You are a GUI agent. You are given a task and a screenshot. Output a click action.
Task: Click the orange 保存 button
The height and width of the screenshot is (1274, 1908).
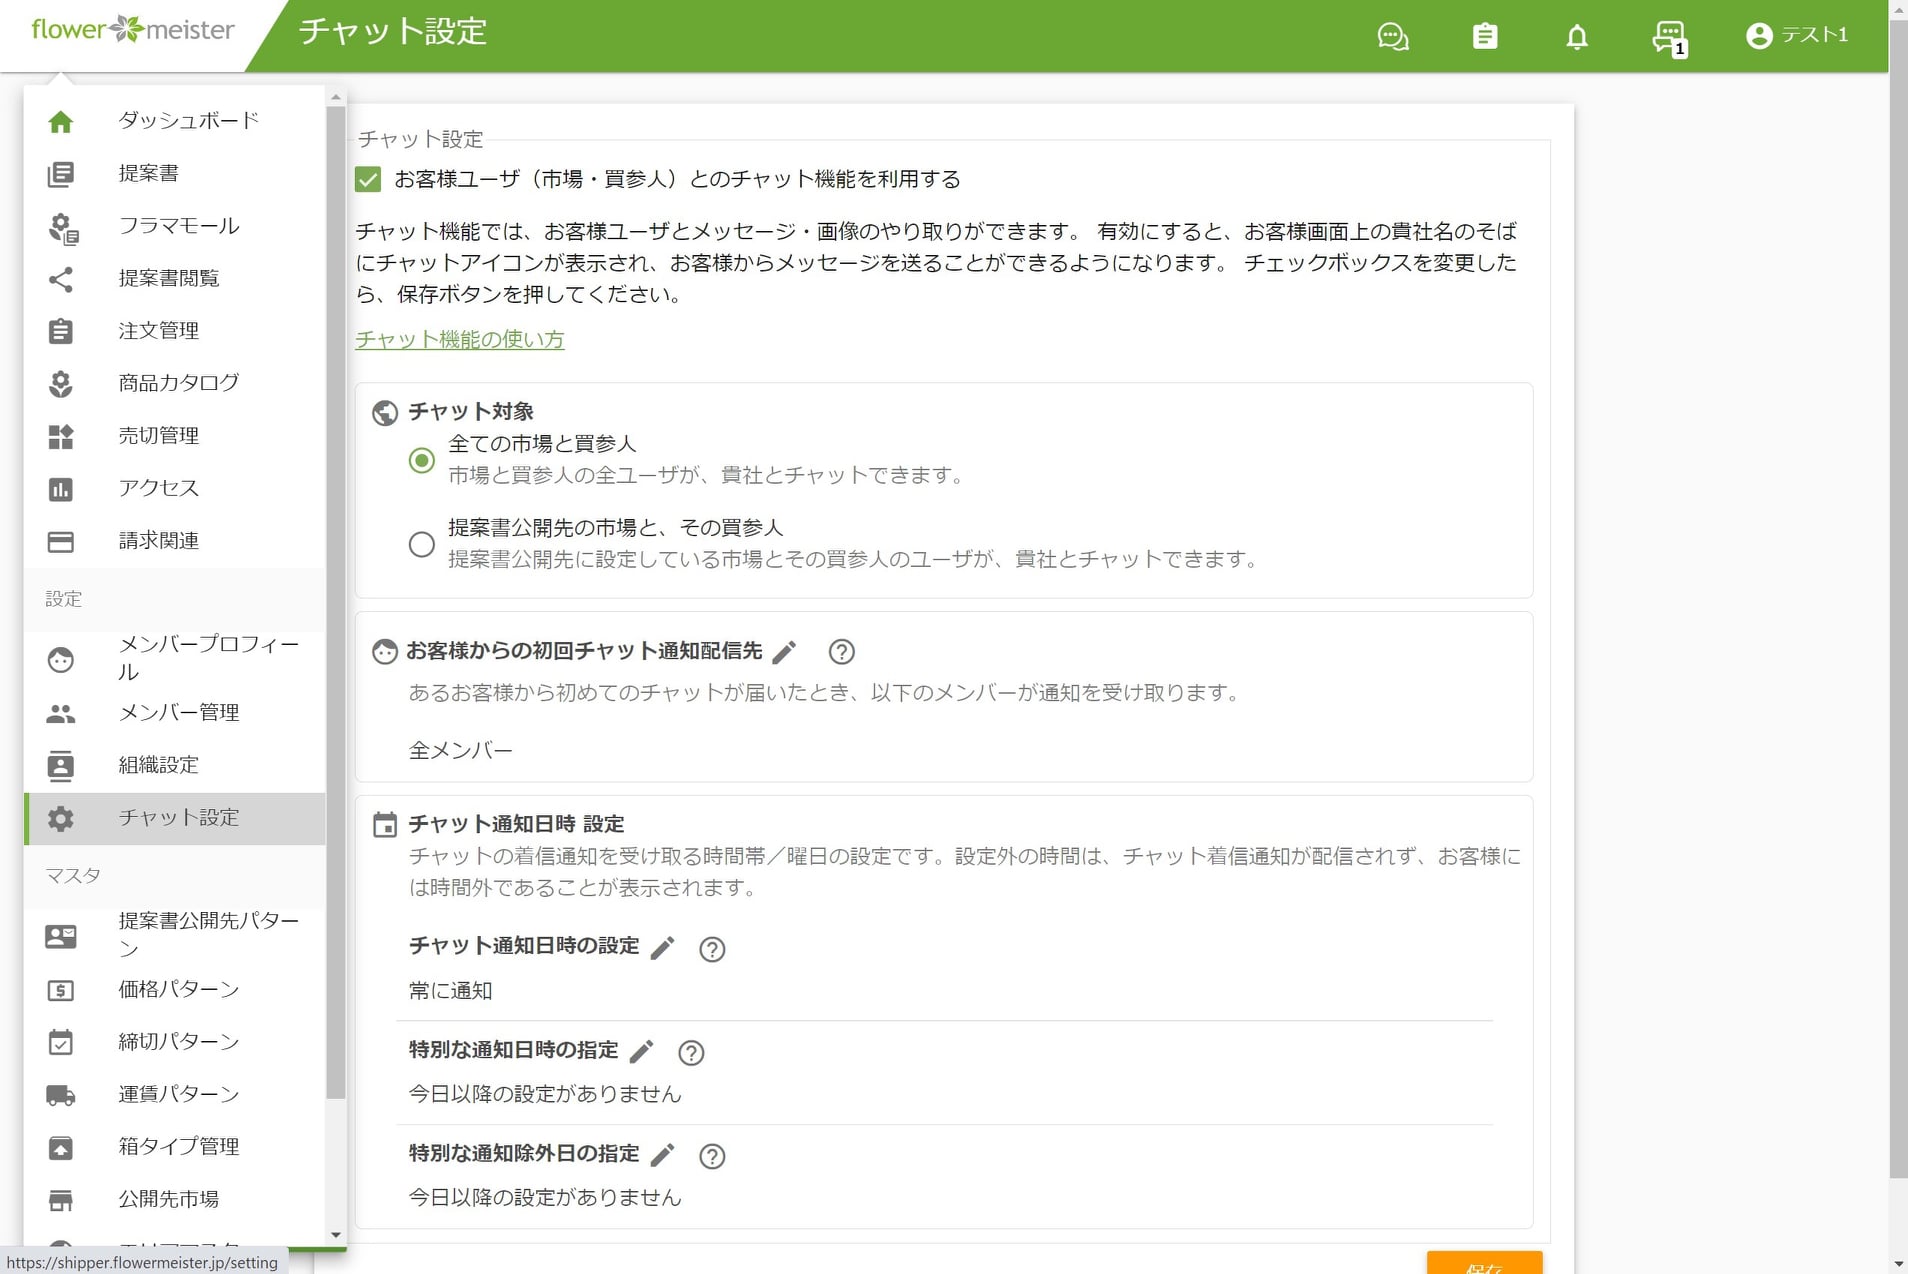(x=1484, y=1262)
